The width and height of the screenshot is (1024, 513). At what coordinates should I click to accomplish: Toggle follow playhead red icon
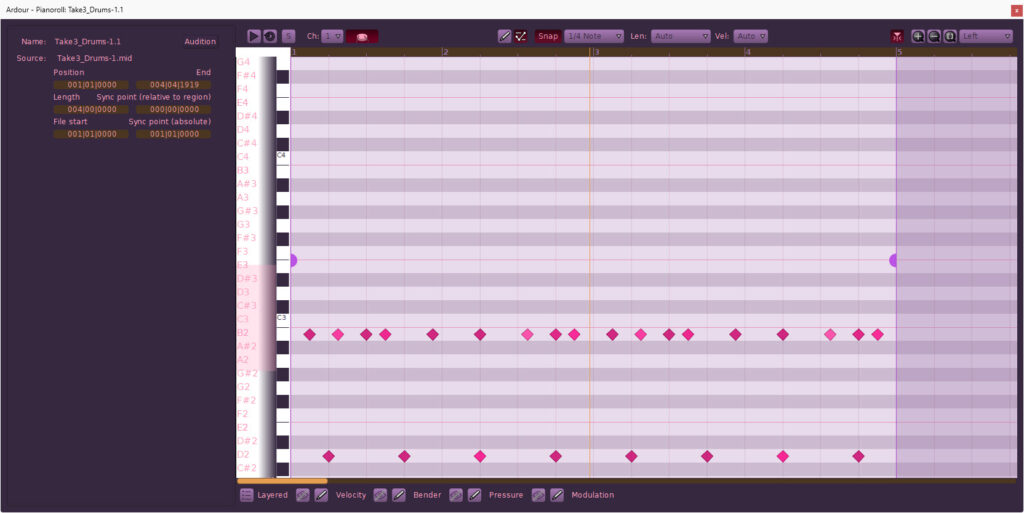coord(897,36)
